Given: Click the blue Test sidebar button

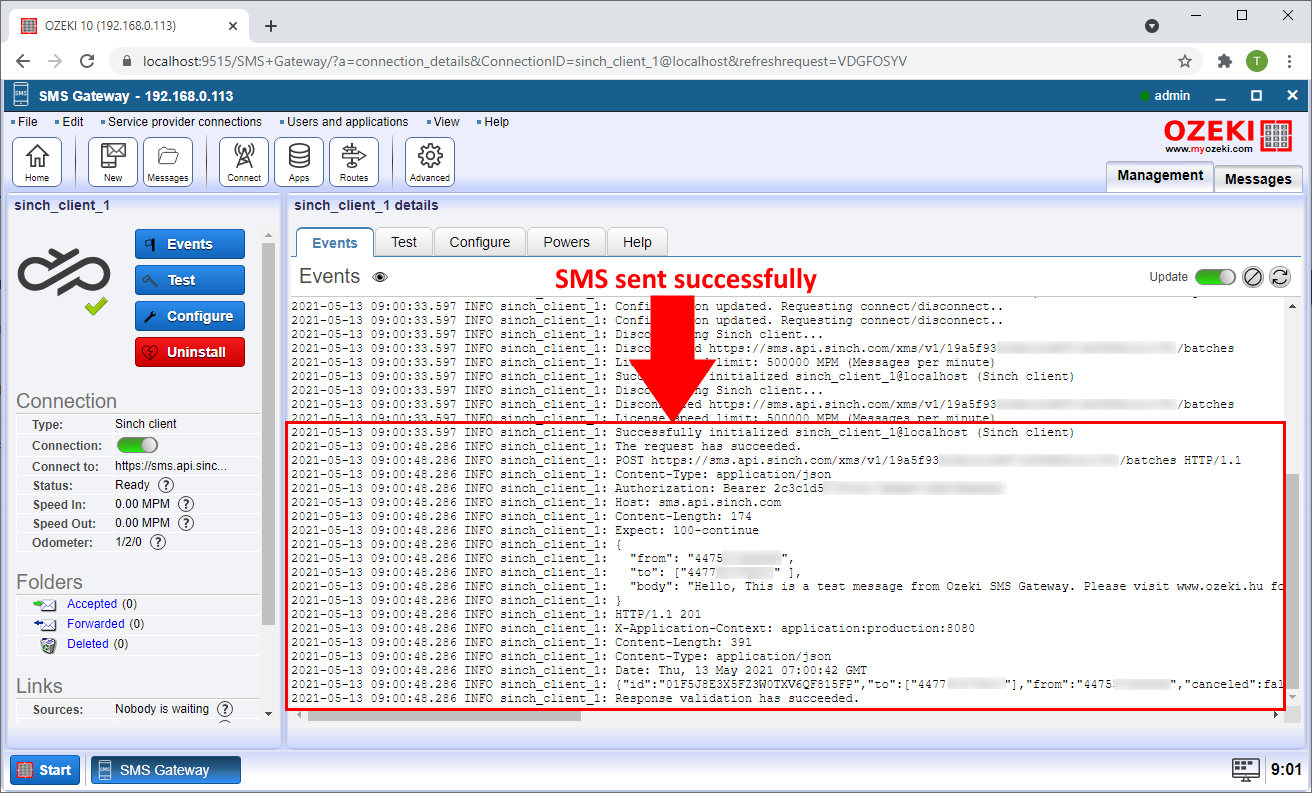Looking at the screenshot, I should point(190,280).
